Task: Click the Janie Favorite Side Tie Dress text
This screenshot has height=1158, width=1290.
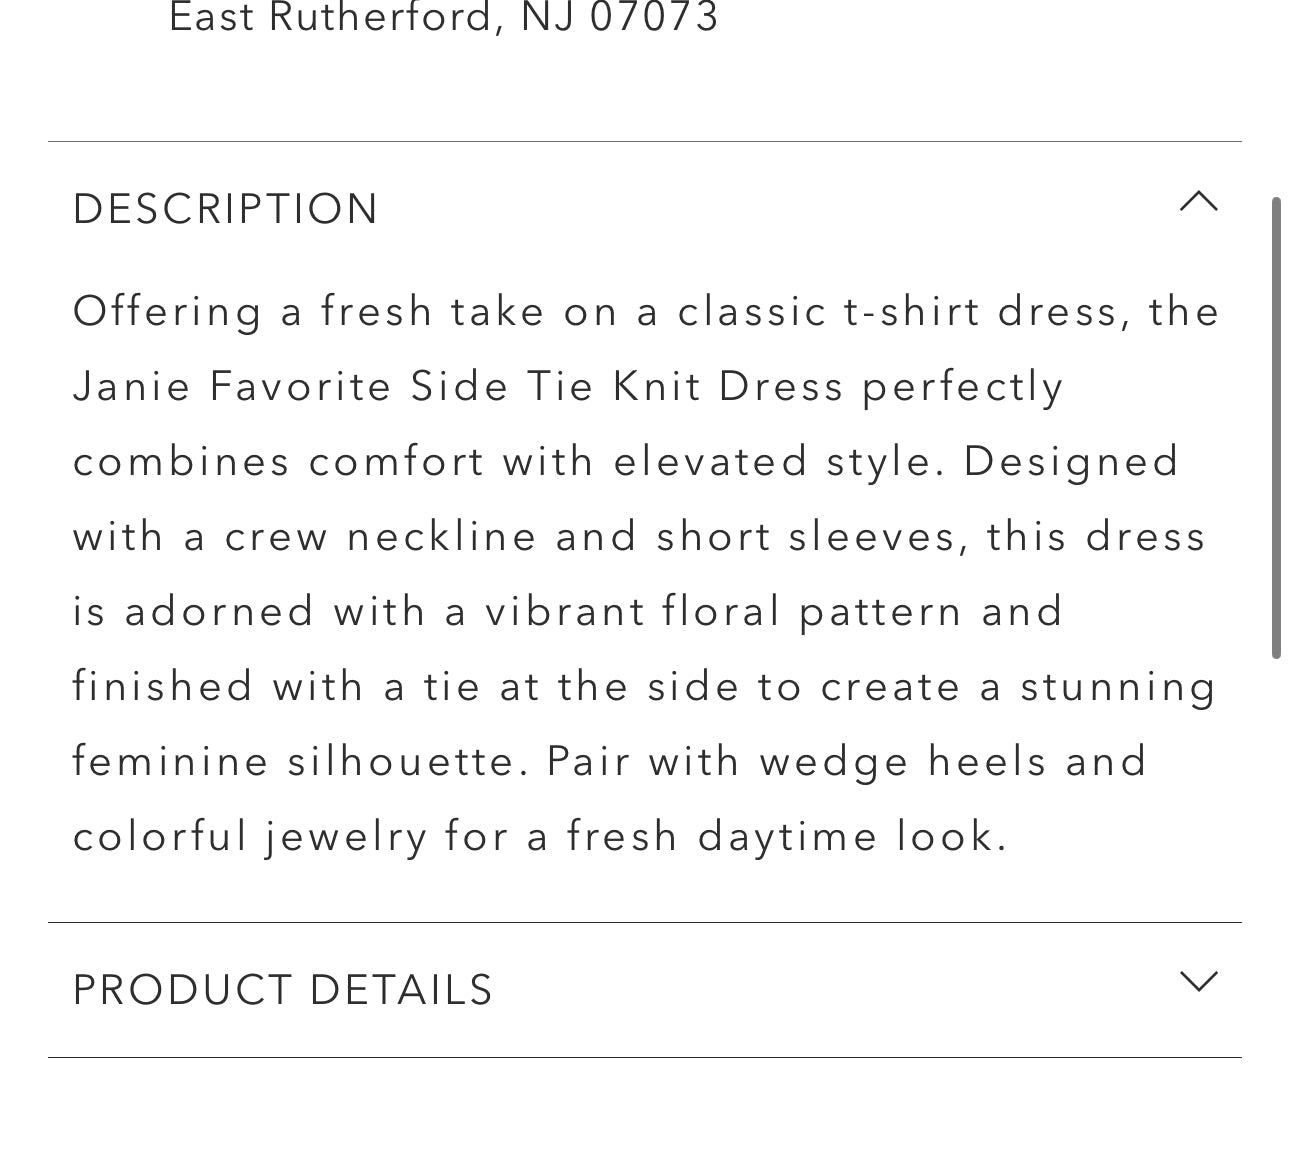Action: [568, 385]
